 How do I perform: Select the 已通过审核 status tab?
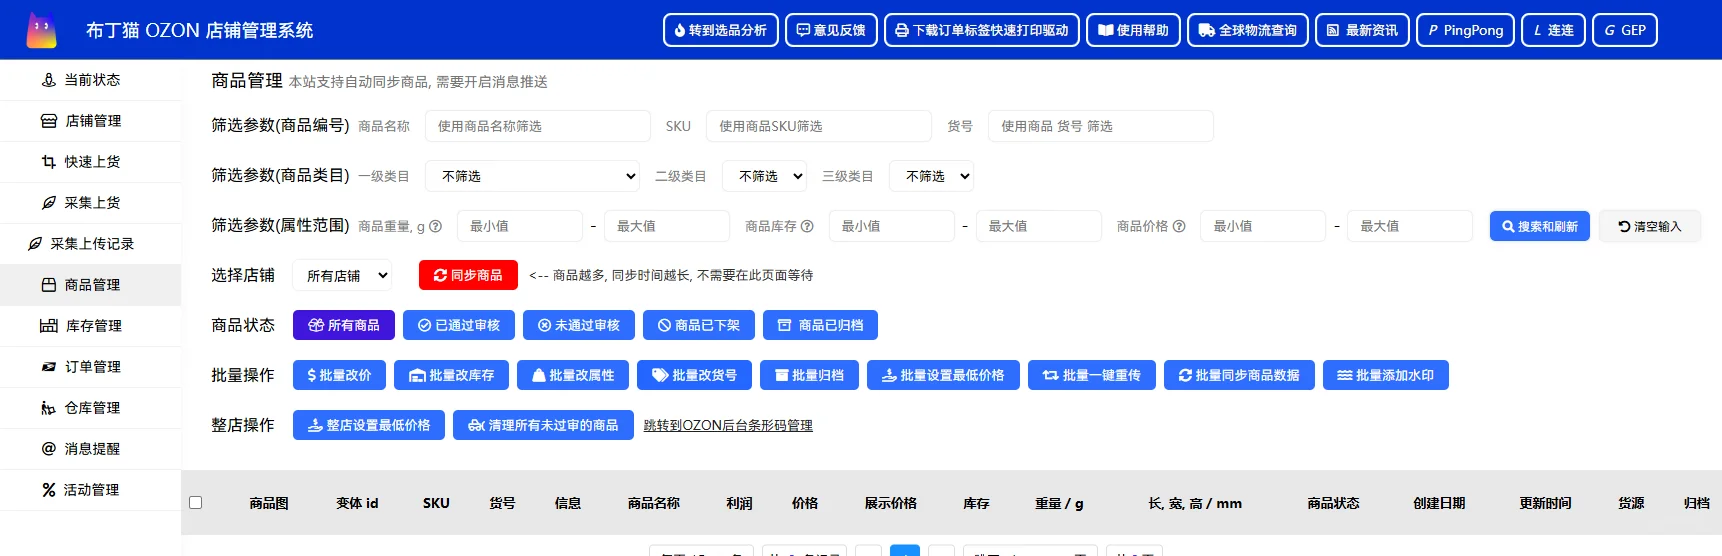(x=459, y=325)
